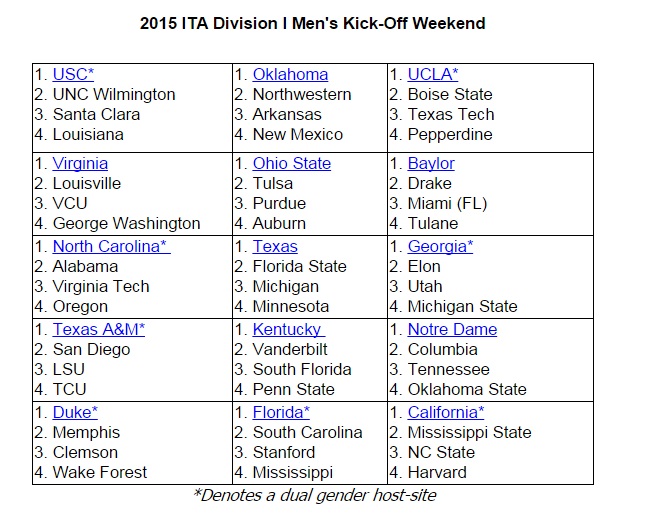The image size is (646, 515).
Task: Follow the California host link
Action: click(446, 413)
